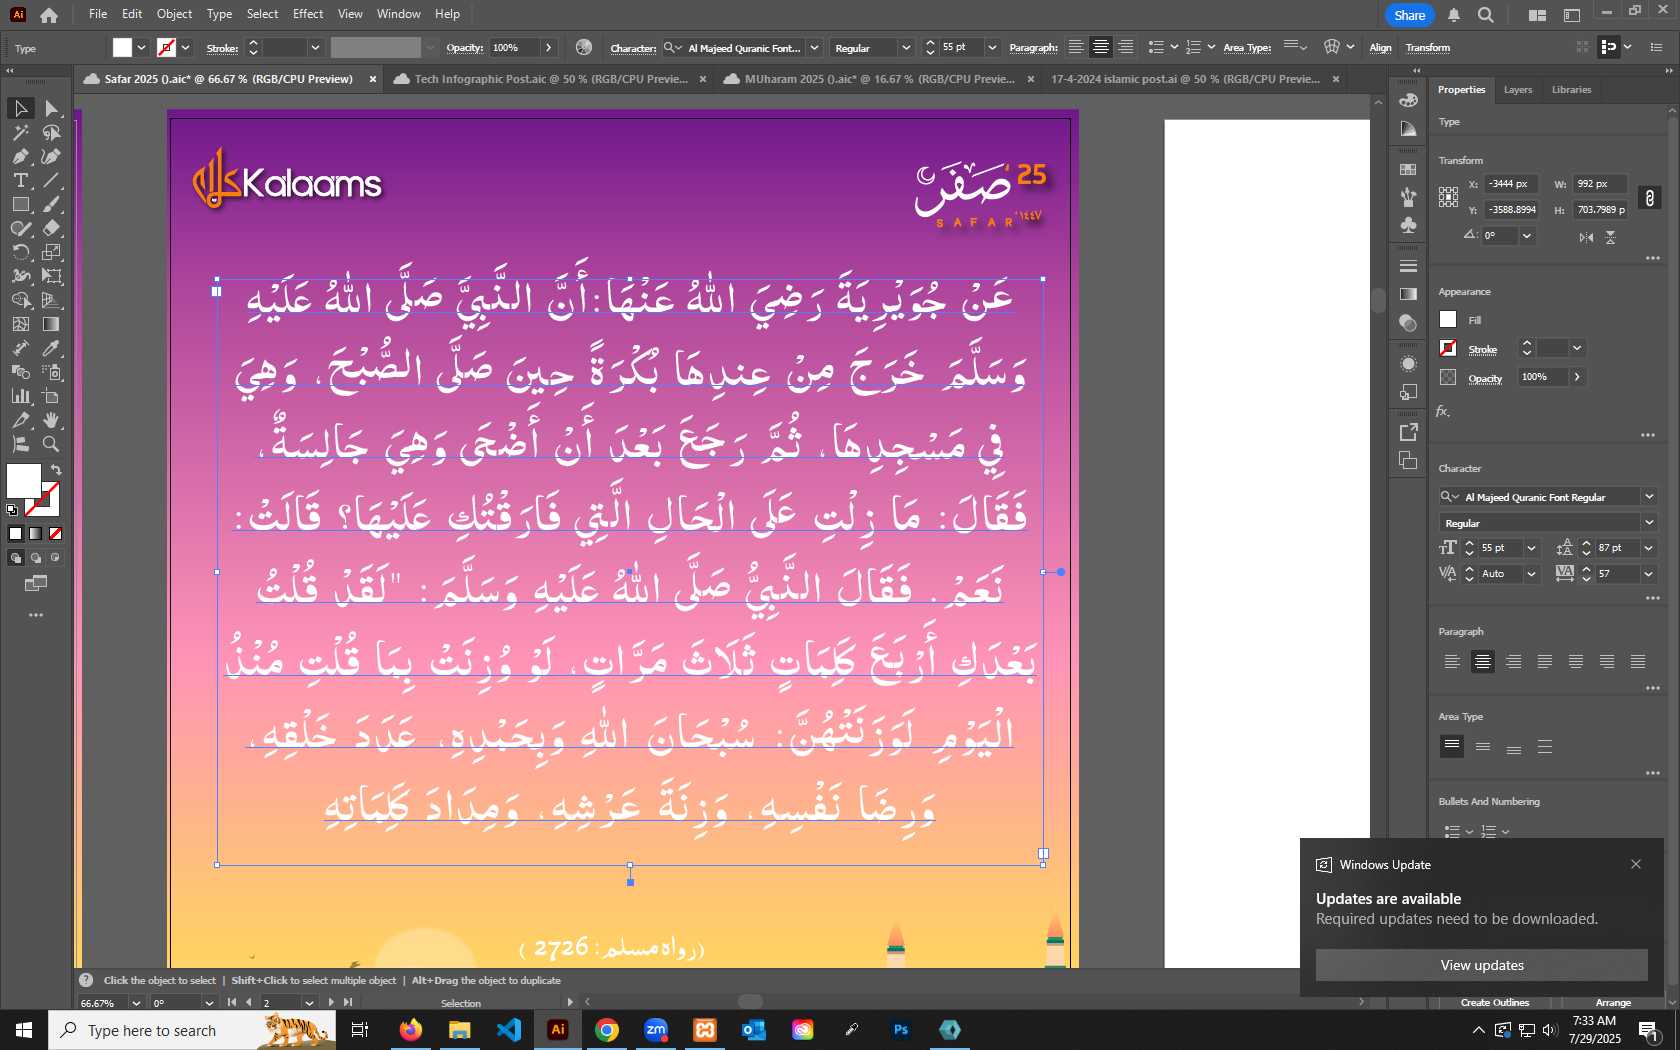
Task: Toggle constrain width and height proportions link
Action: click(1650, 197)
